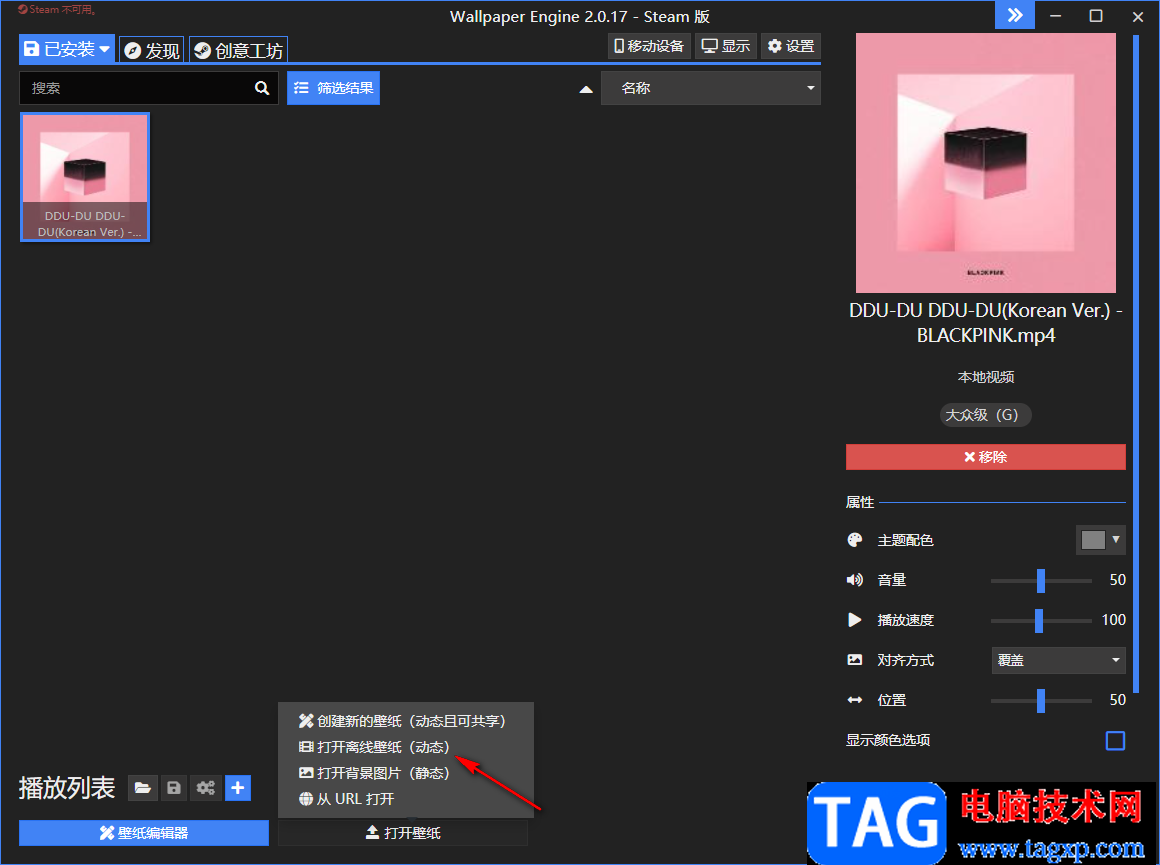Image resolution: width=1160 pixels, height=865 pixels.
Task: Click the 播放速度 play icon
Action: pos(854,620)
